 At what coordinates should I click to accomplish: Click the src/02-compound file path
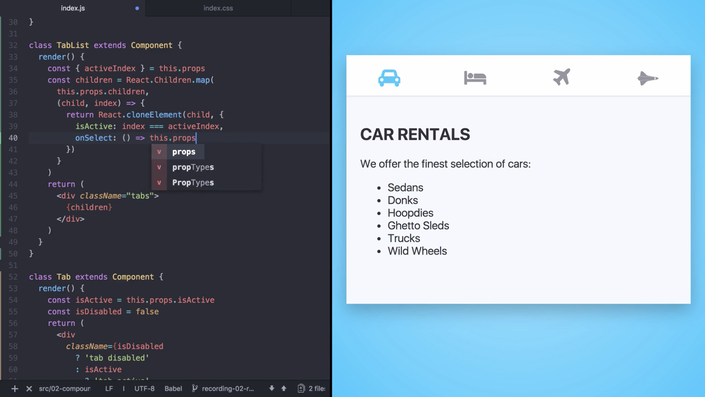[x=64, y=388]
